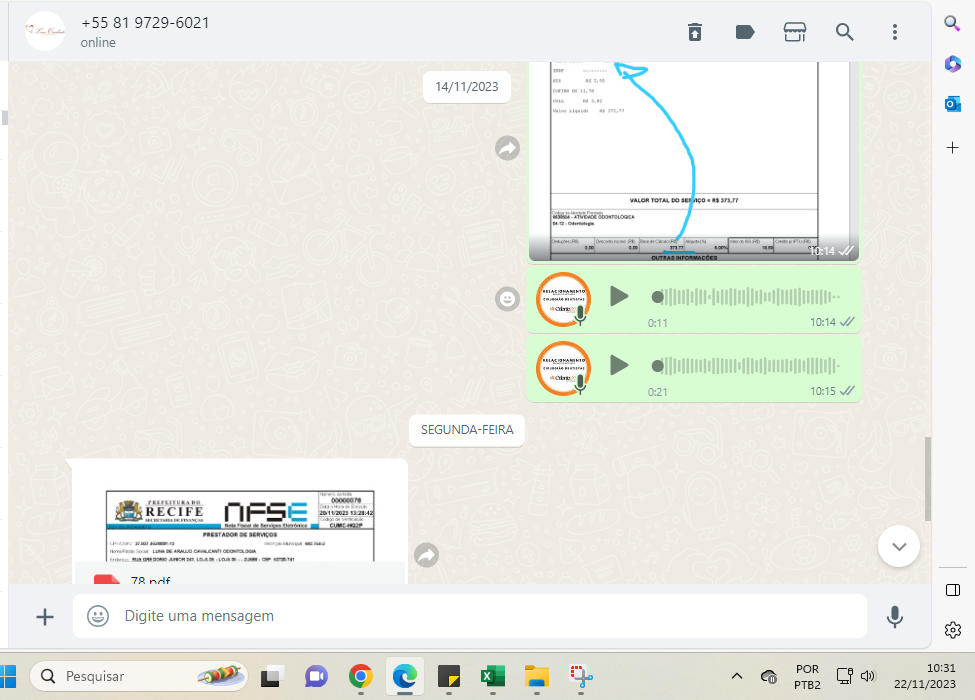Open Microsoft 365 Copilot sidebar icon
This screenshot has width=975, height=700.
953,63
